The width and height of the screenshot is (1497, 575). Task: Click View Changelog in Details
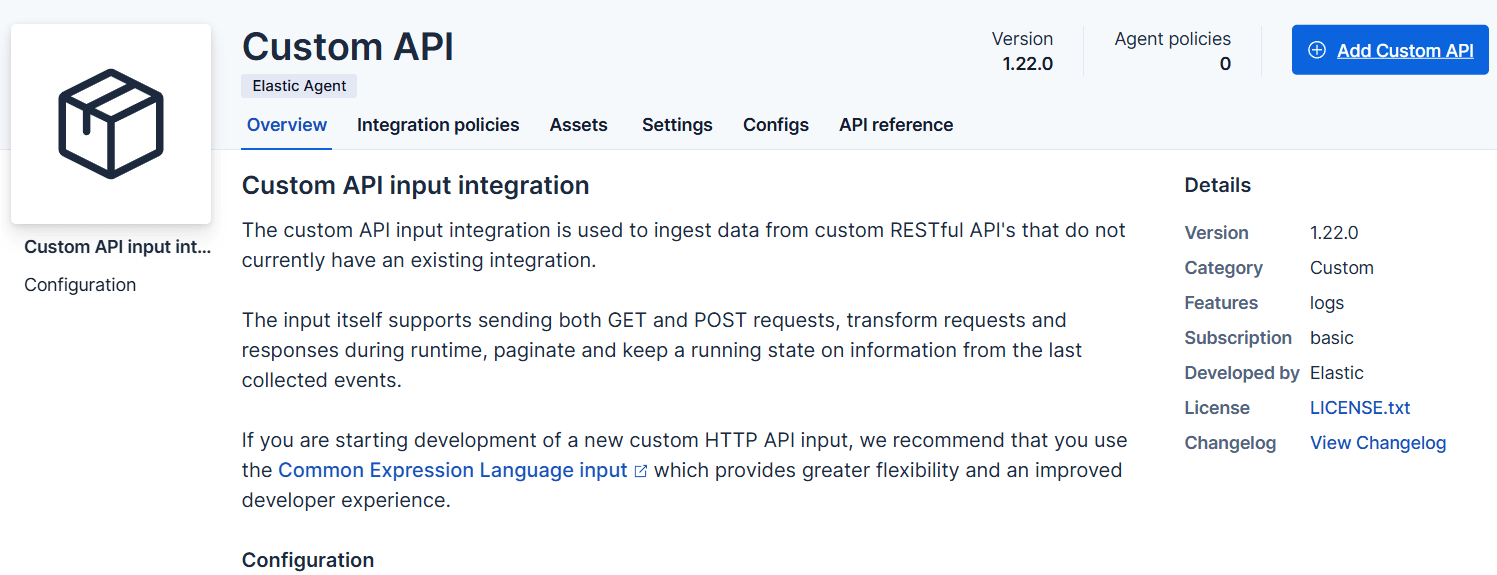[x=1377, y=443]
